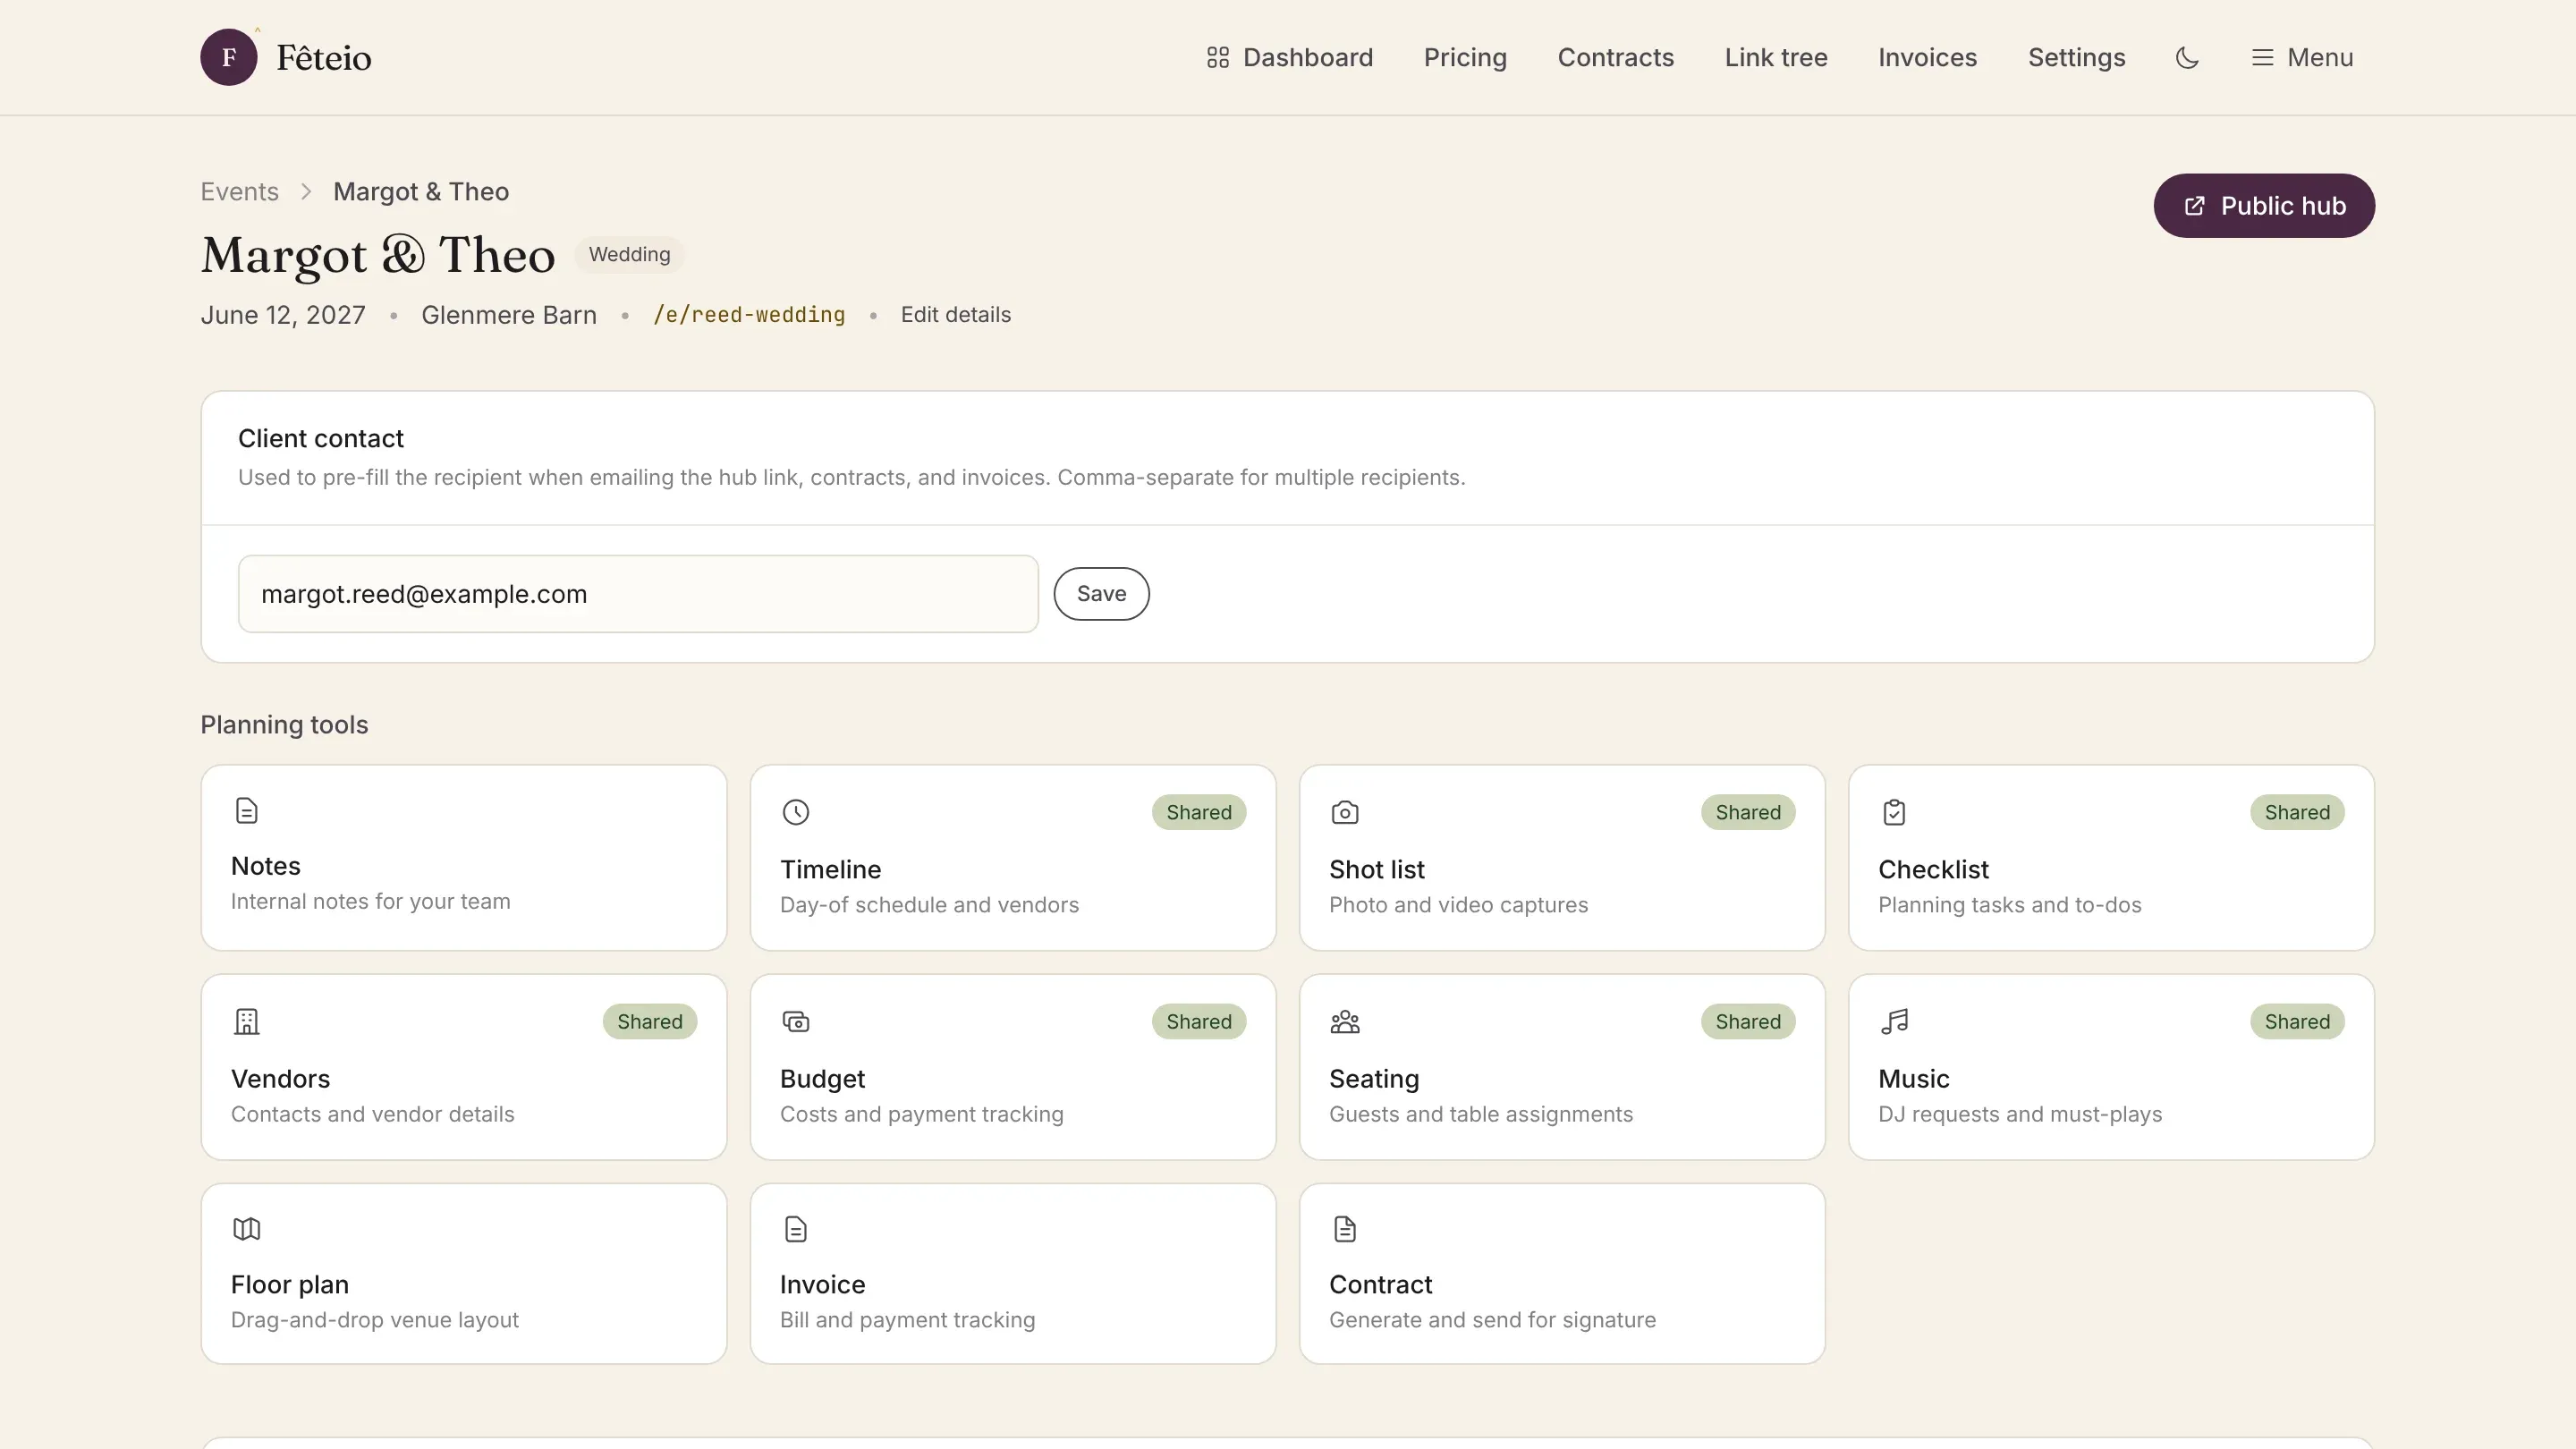Click the Vendors building icon
The image size is (2576, 1449).
[x=246, y=1021]
